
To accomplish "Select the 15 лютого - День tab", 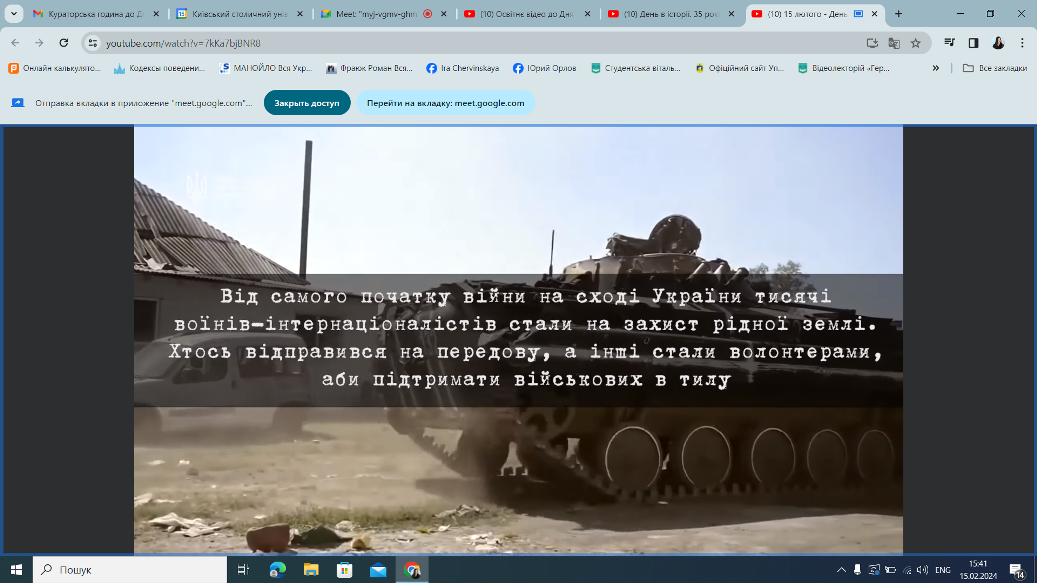I will point(807,13).
